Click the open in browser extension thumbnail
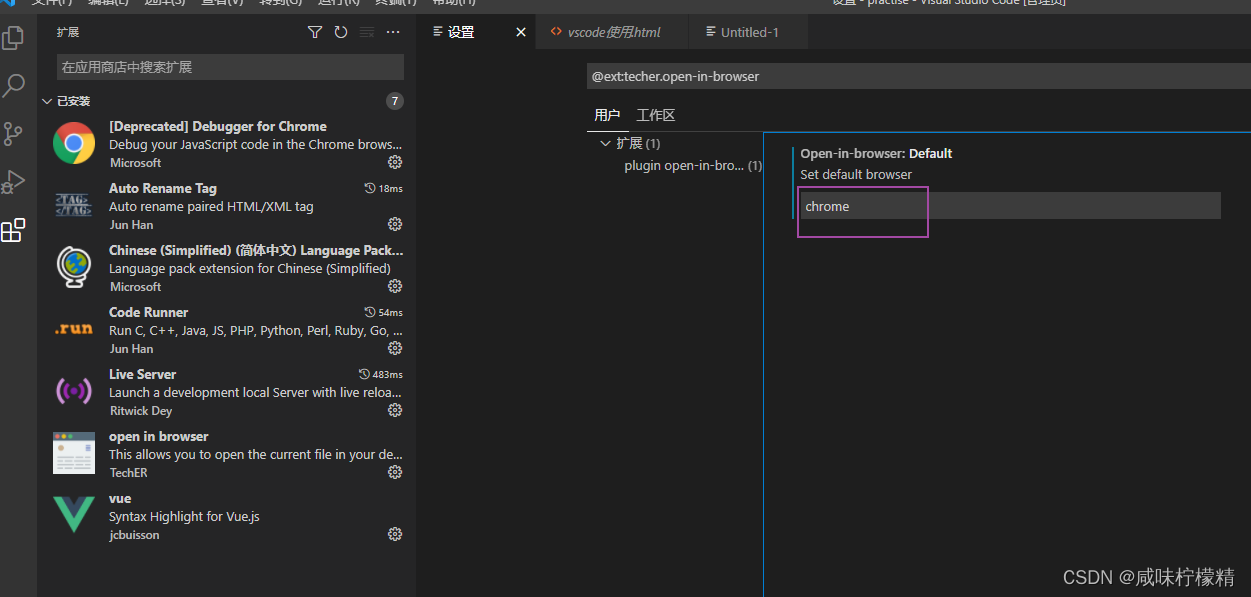 74,453
